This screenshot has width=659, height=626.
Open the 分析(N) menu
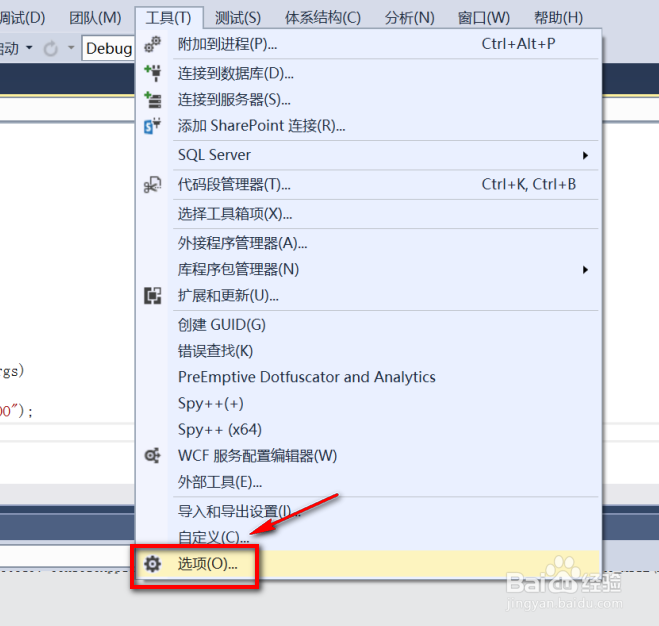[410, 18]
